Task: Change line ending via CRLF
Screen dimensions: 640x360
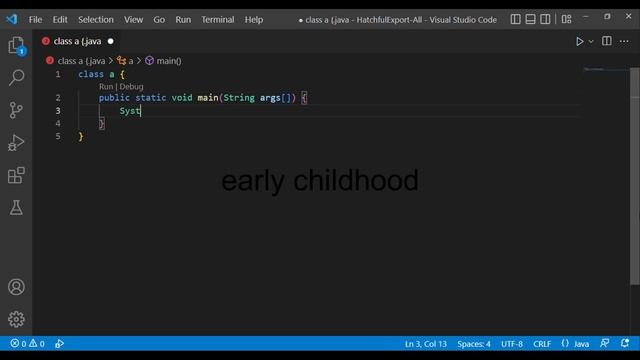Action: pos(542,344)
